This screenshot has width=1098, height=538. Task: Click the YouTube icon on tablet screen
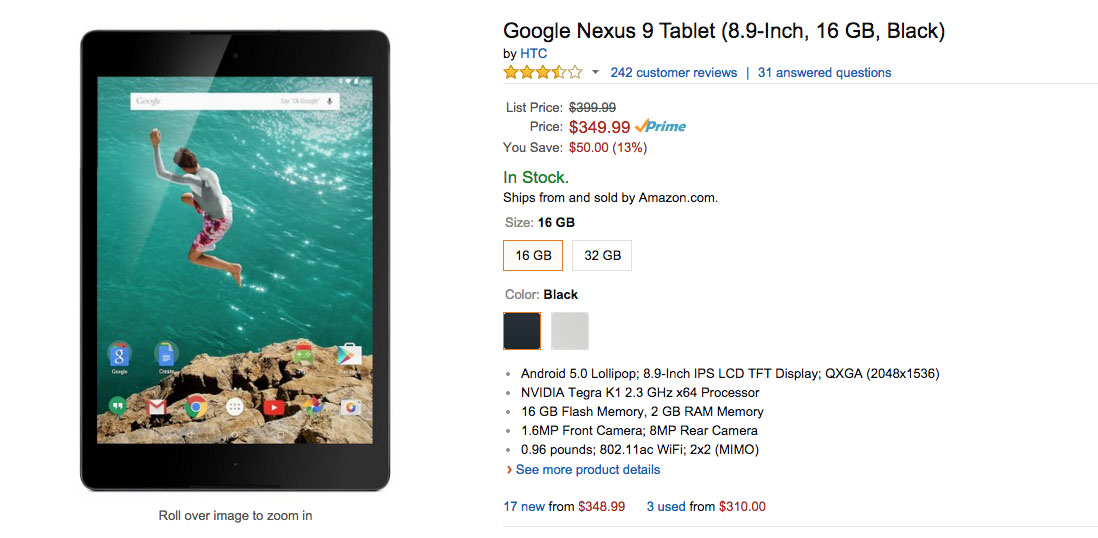pos(273,407)
